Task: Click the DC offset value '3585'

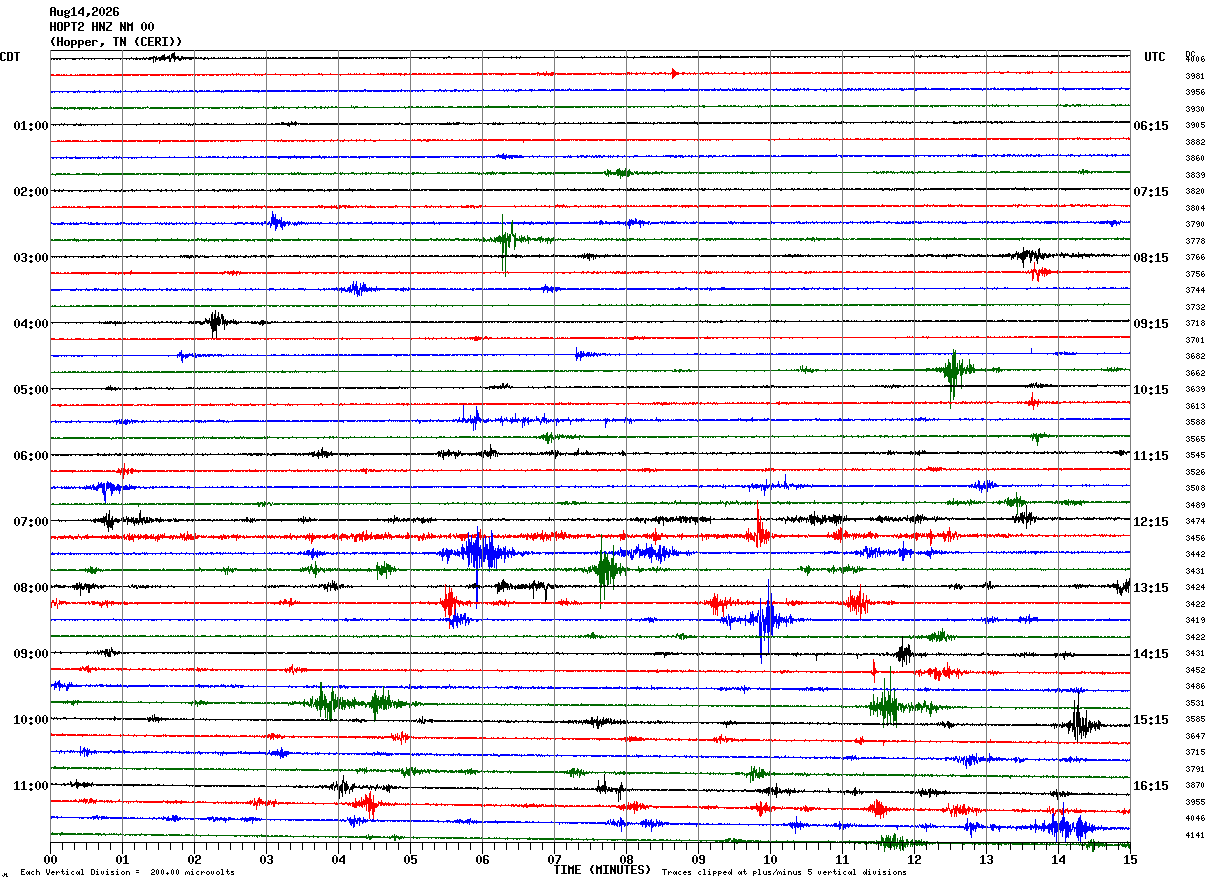Action: point(1195,720)
